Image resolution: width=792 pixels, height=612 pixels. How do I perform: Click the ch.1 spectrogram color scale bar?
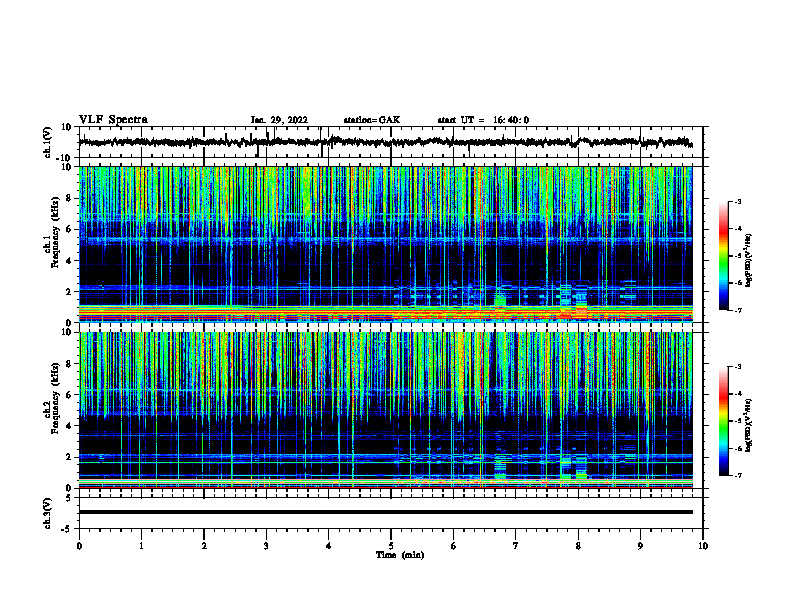(723, 256)
